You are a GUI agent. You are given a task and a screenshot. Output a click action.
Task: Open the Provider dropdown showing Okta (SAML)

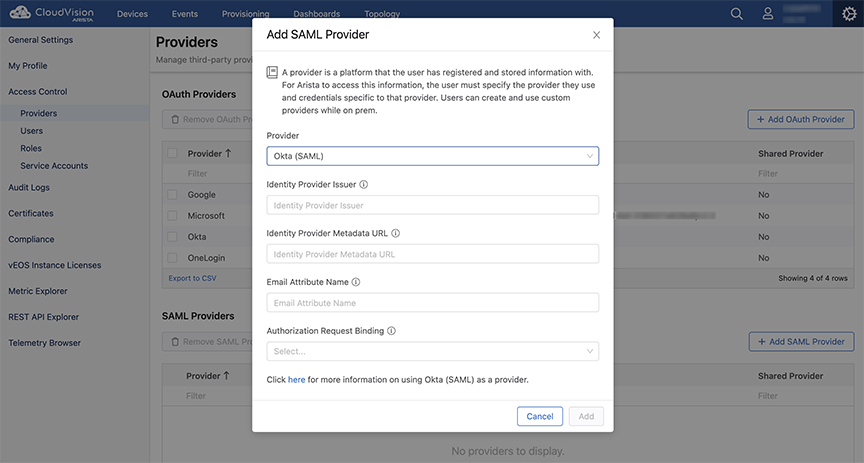[433, 156]
